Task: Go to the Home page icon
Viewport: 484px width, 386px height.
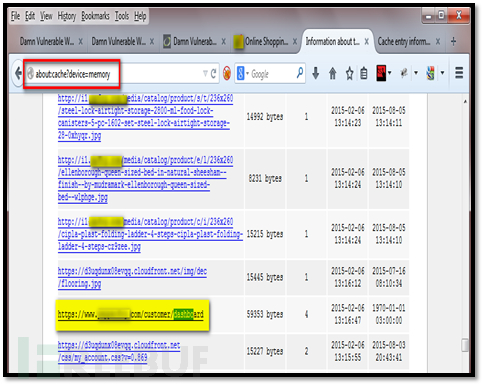Action: click(x=332, y=73)
